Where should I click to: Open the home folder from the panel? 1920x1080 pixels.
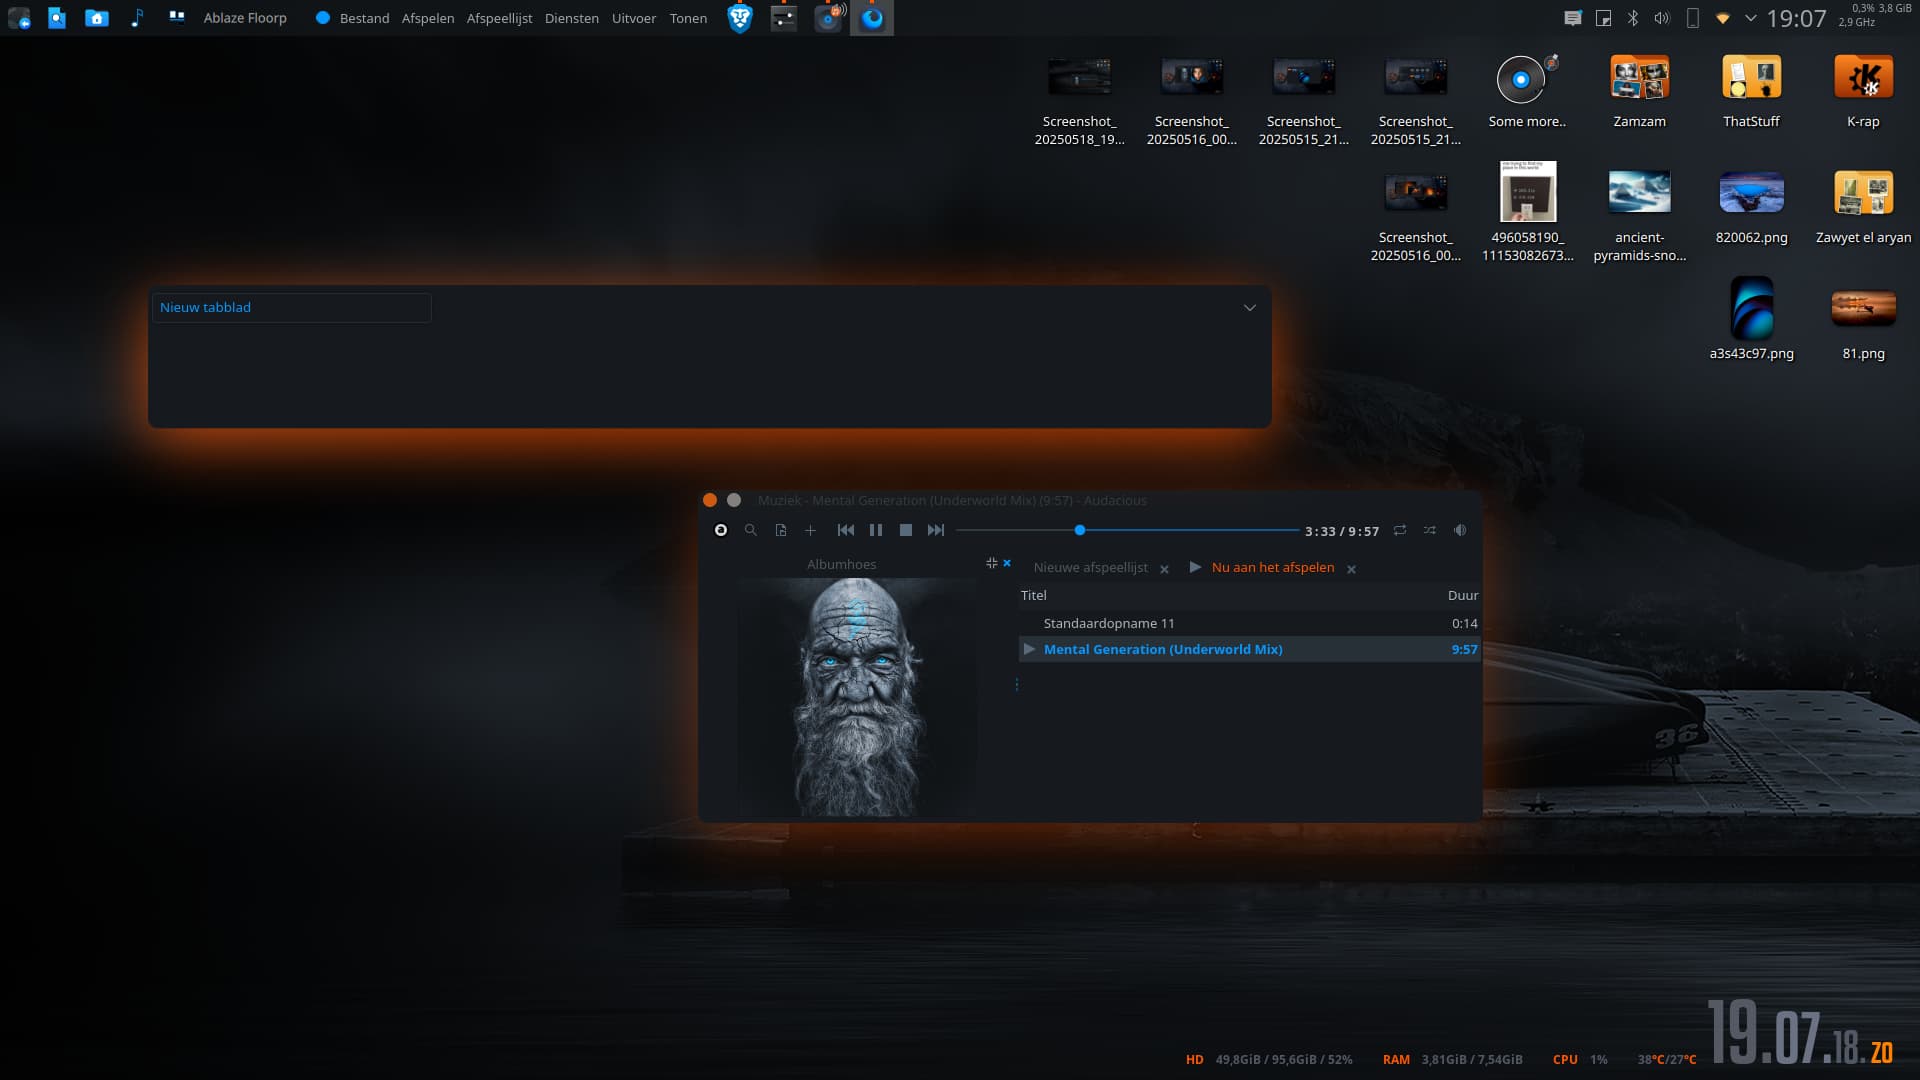(x=97, y=18)
